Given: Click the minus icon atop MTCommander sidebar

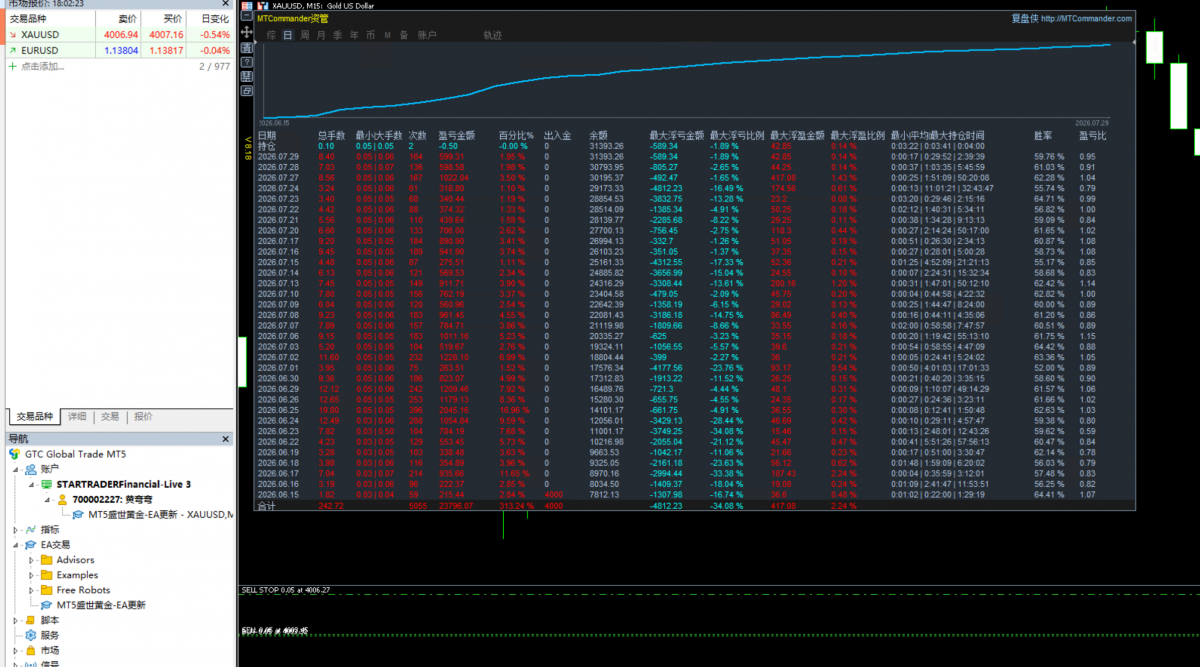Looking at the screenshot, I should tap(247, 16).
